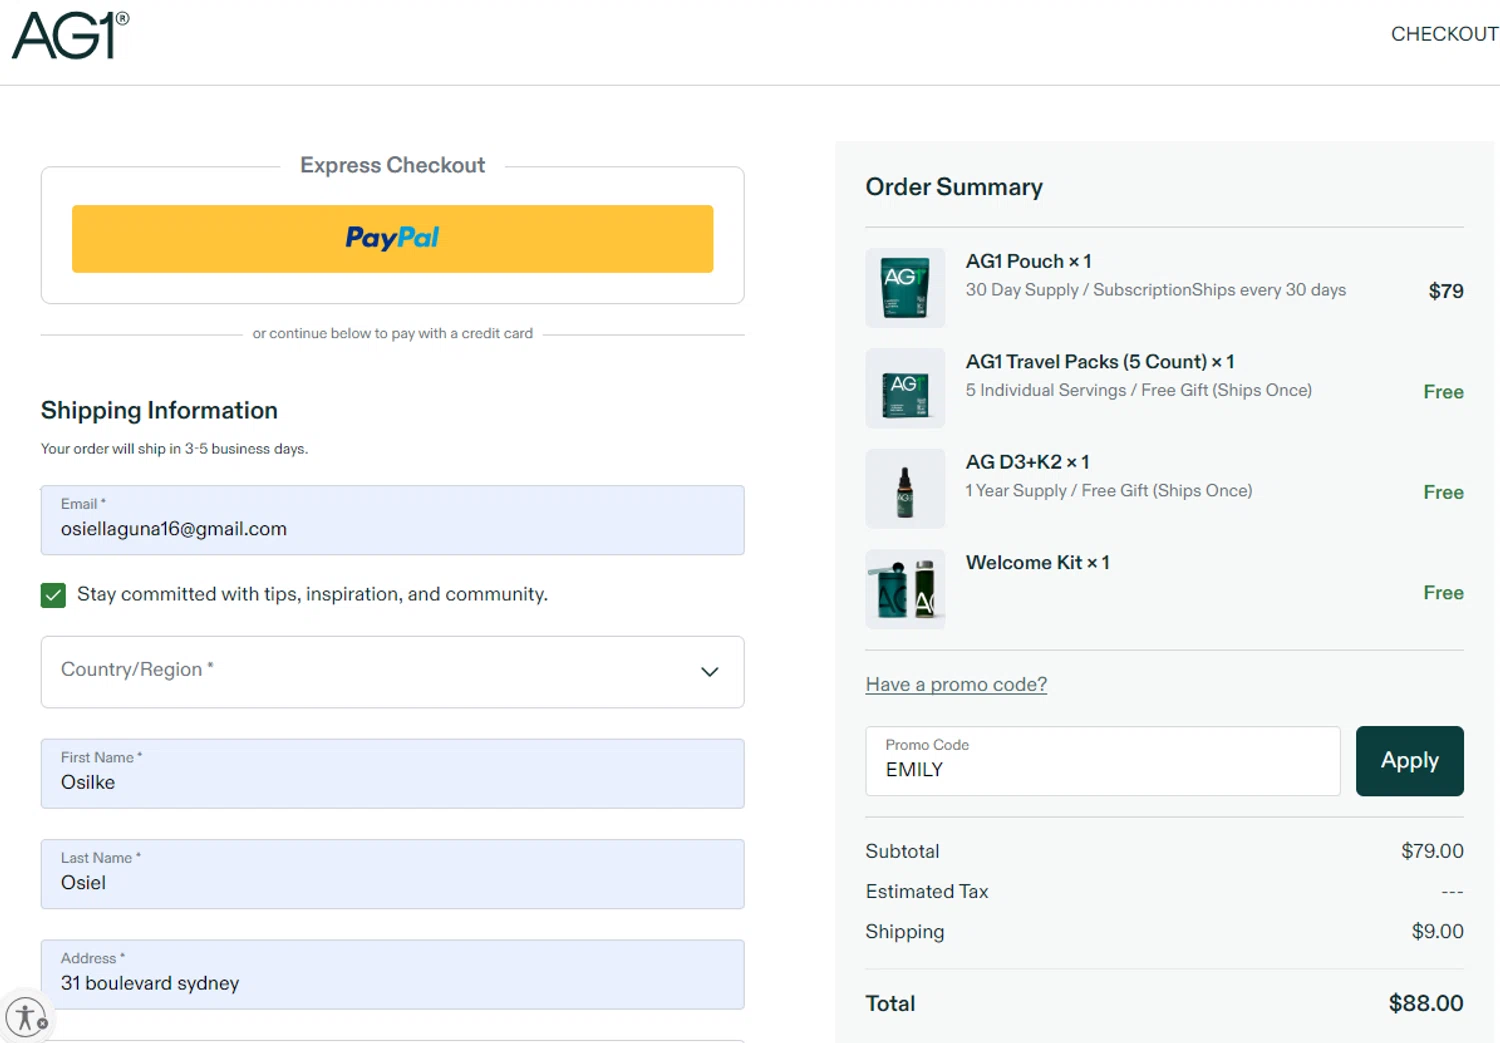
Task: Apply the promo code
Action: tap(1409, 761)
